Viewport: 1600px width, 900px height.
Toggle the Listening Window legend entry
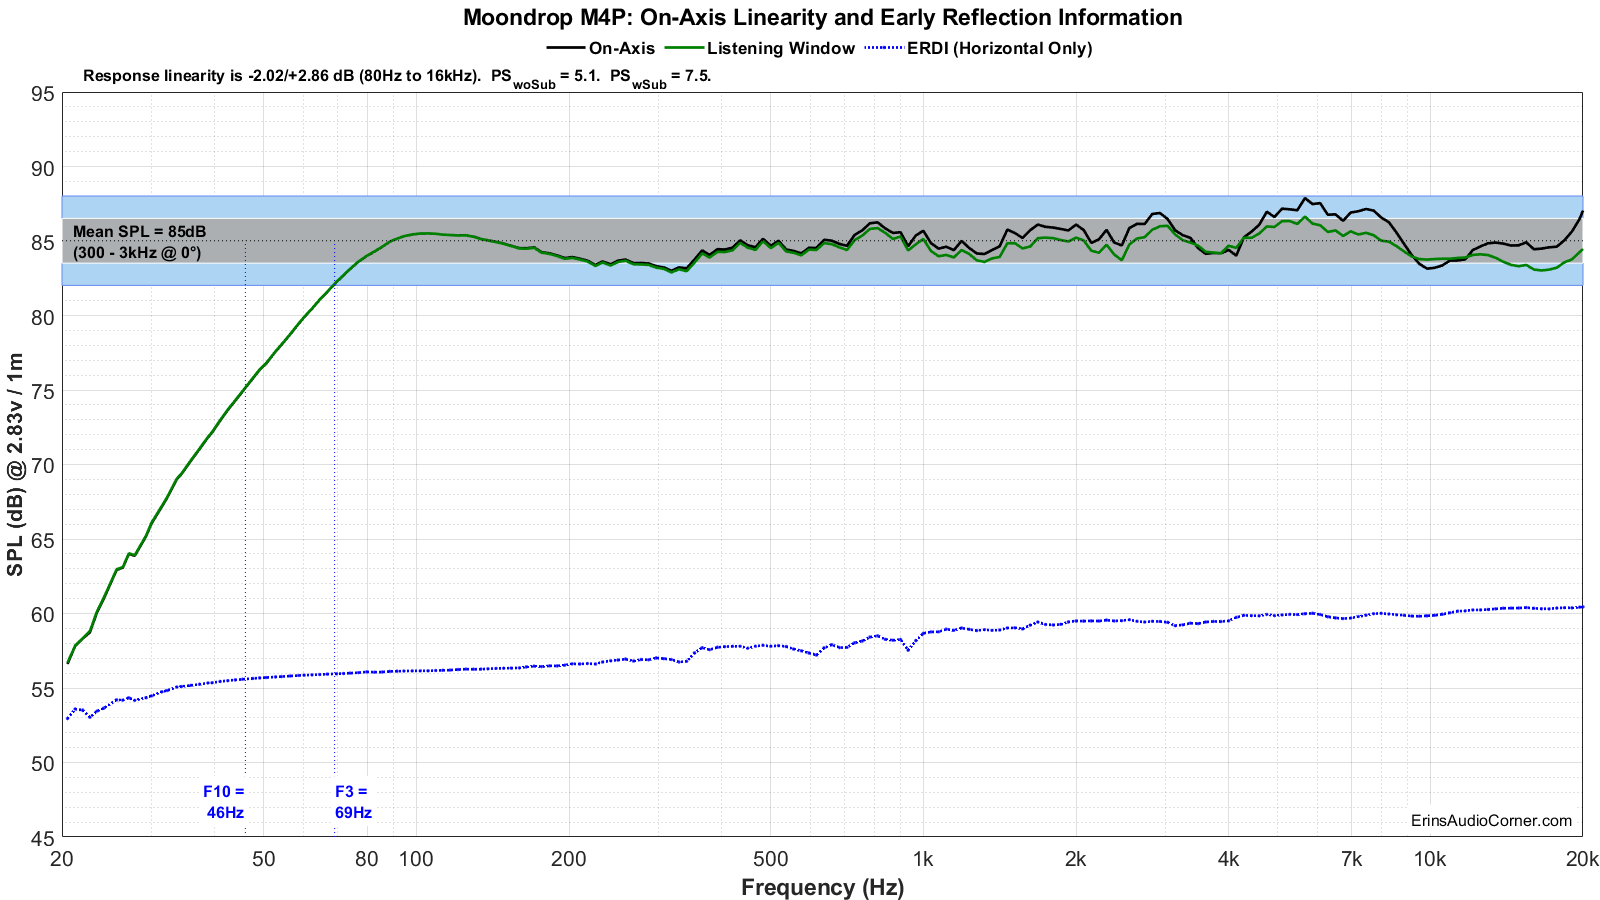pos(761,48)
